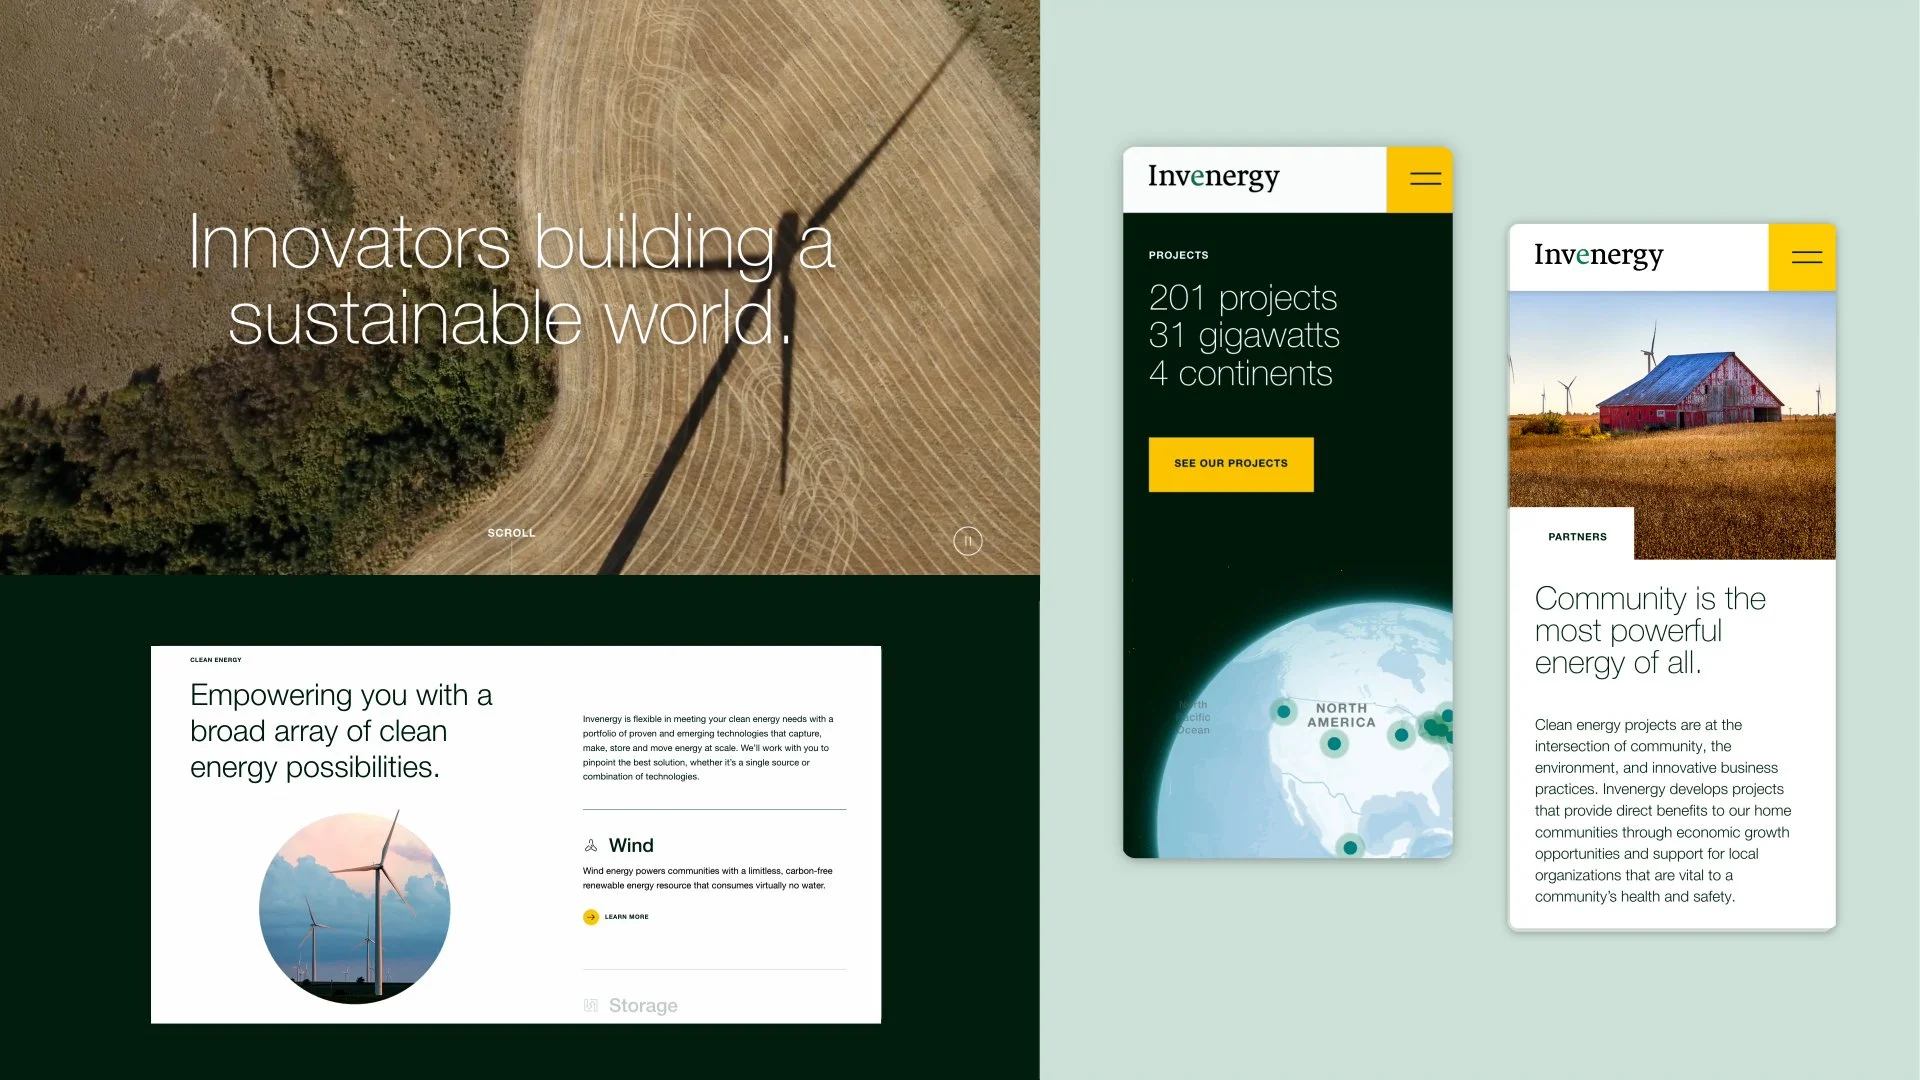Switch to the PARTNERS tab
1920x1080 pixels.
[x=1577, y=535]
